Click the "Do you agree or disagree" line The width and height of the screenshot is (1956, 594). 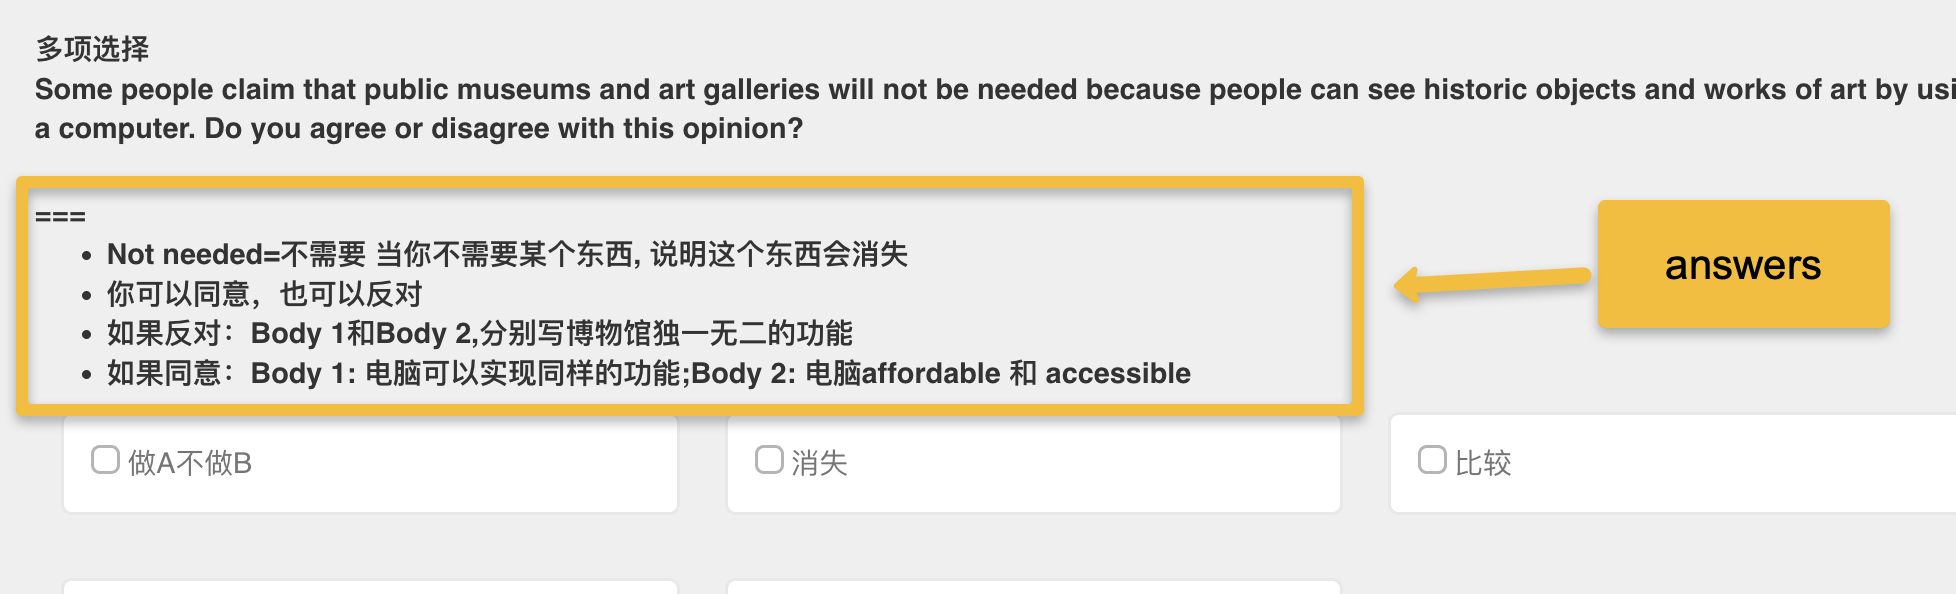point(418,128)
